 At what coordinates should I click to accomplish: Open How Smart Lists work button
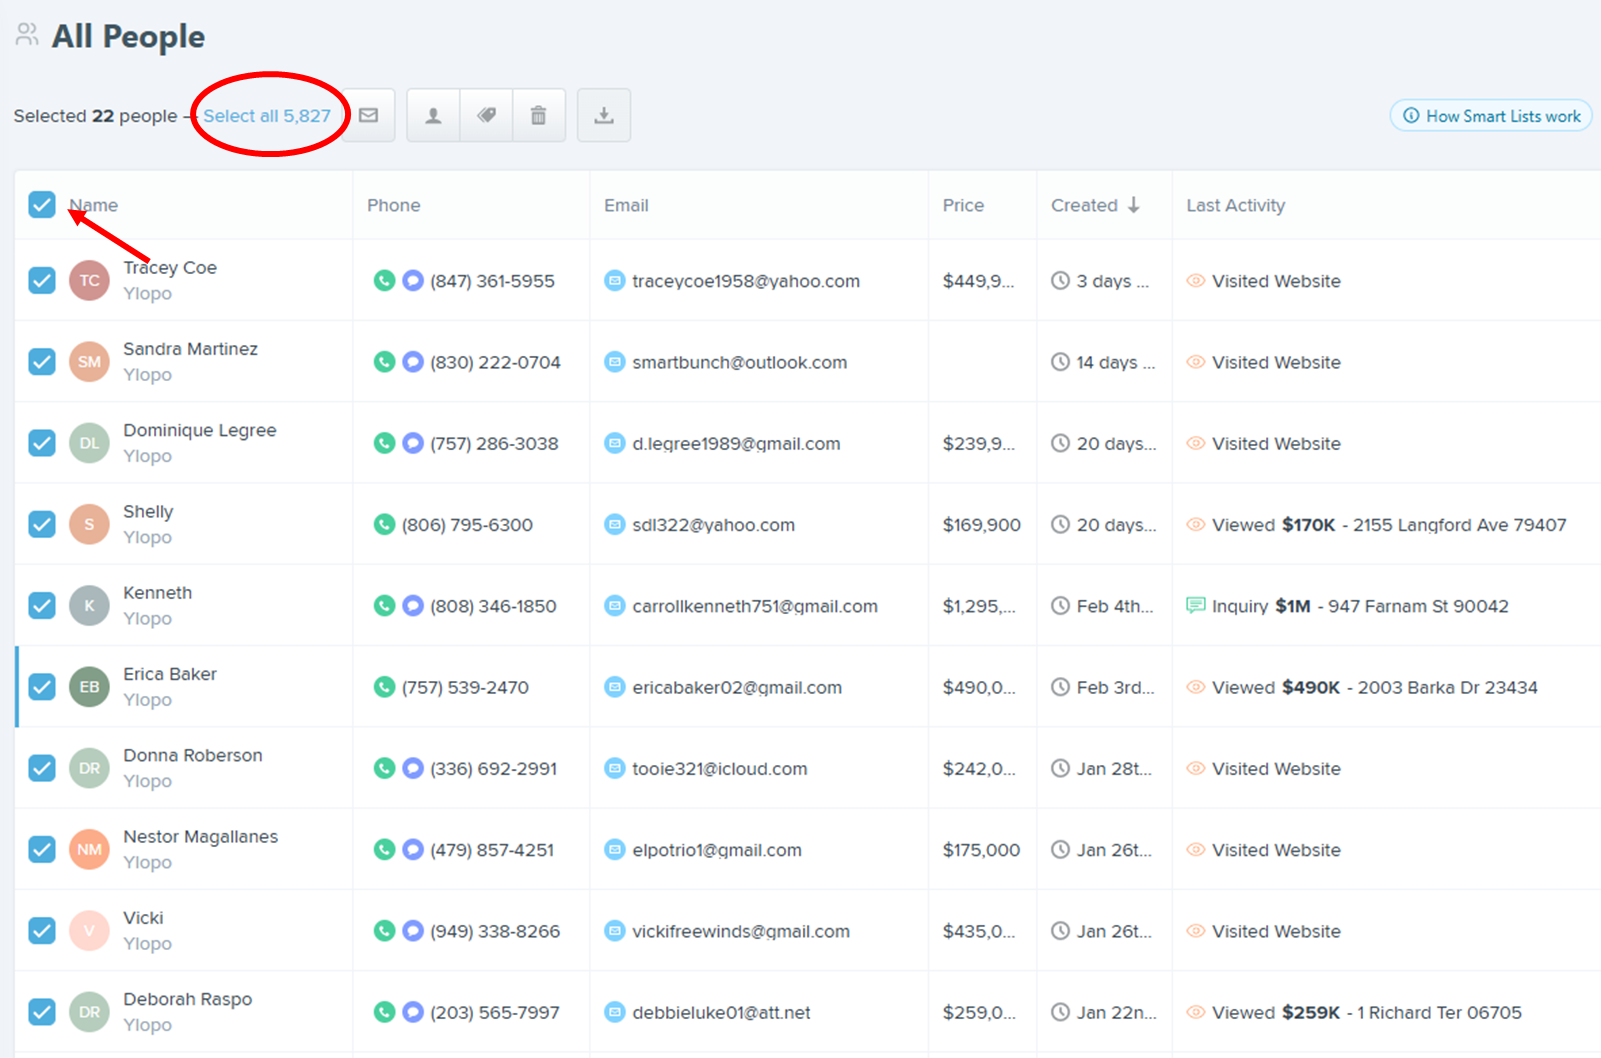tap(1491, 116)
